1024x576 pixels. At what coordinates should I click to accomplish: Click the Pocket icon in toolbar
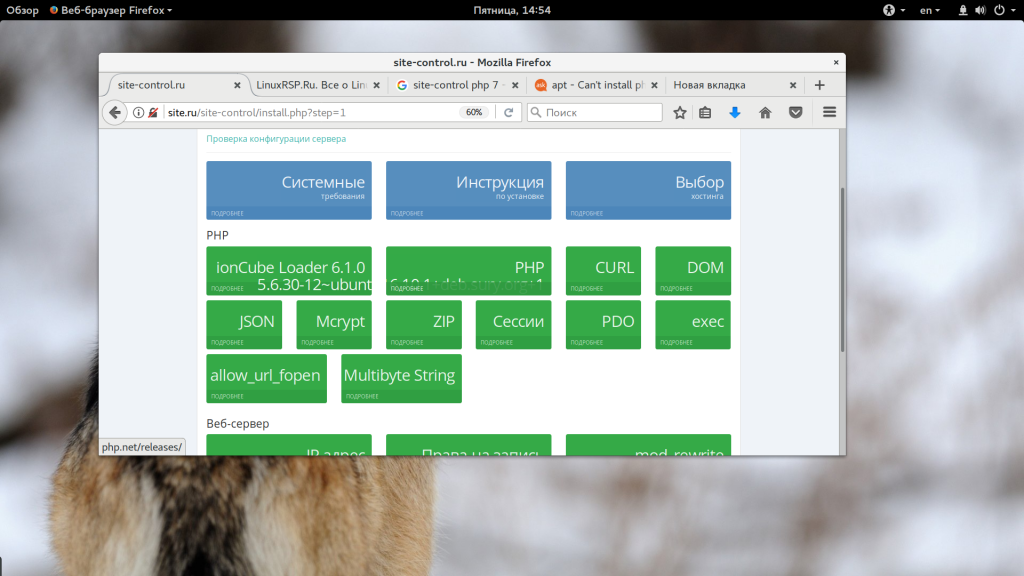click(x=796, y=113)
